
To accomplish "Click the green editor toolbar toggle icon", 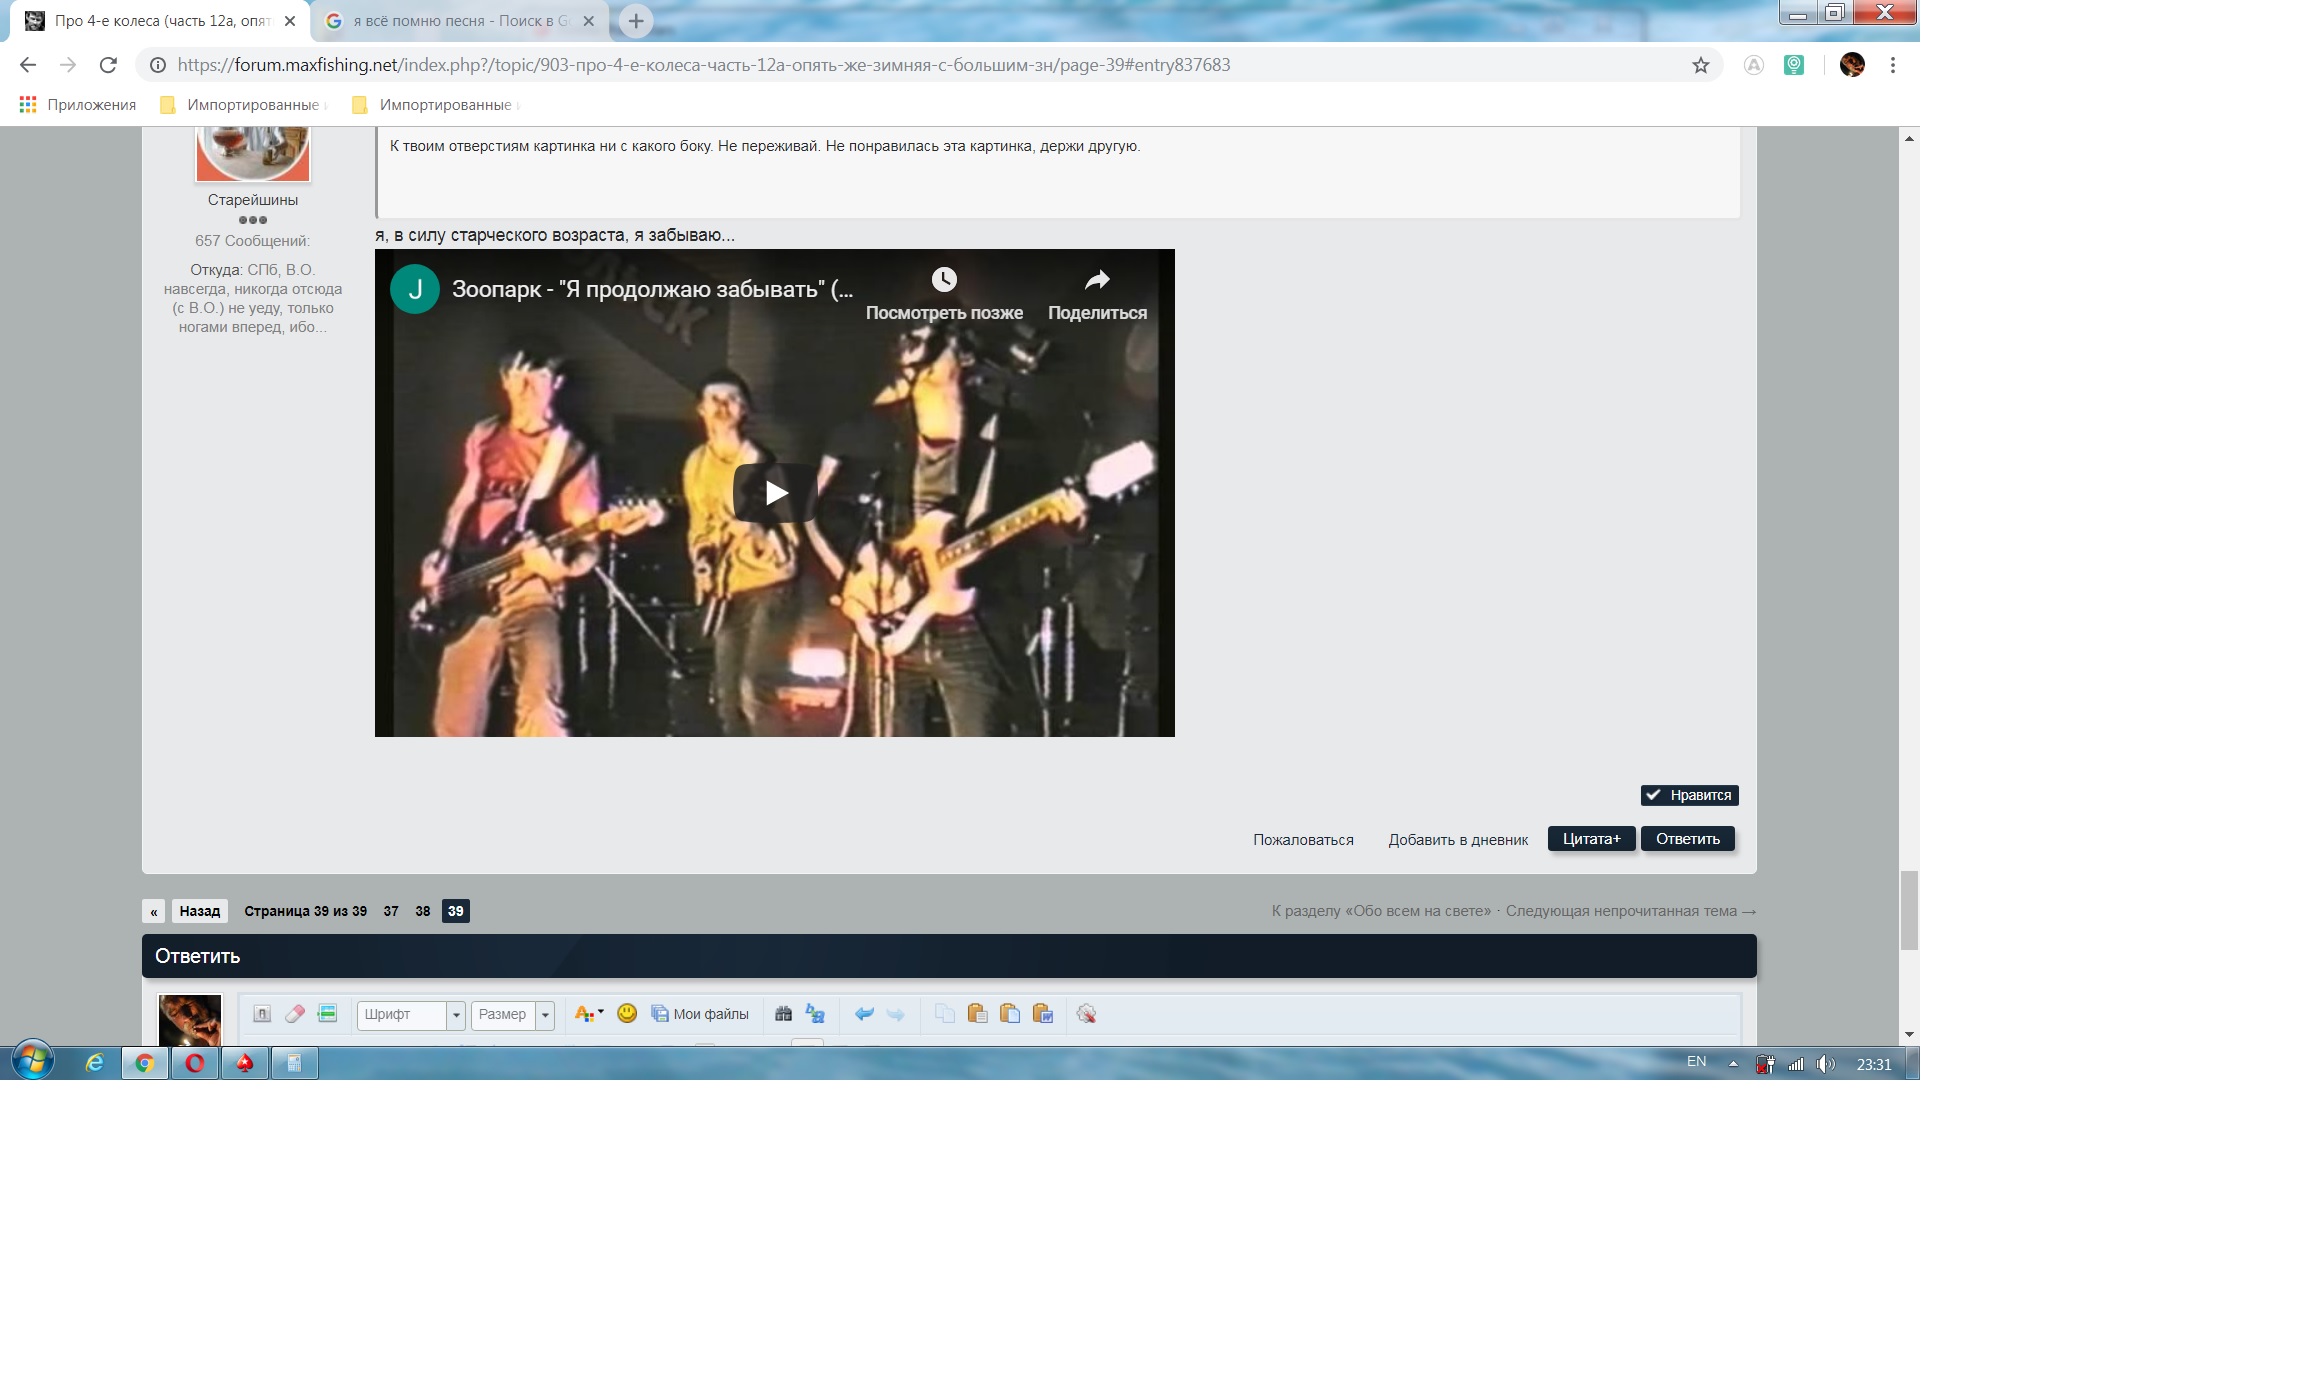I will (327, 1014).
